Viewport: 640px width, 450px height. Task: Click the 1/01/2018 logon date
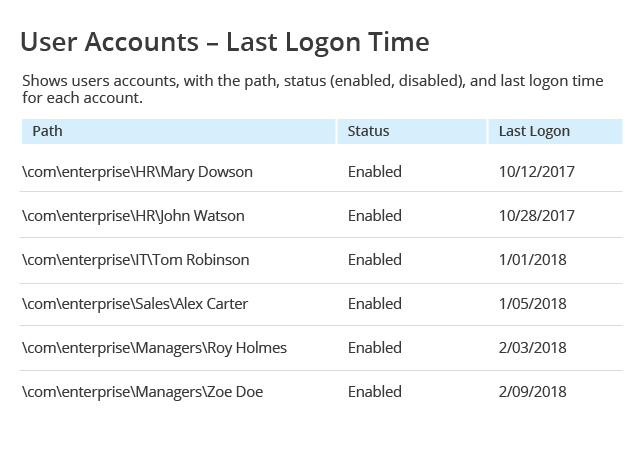(x=533, y=260)
